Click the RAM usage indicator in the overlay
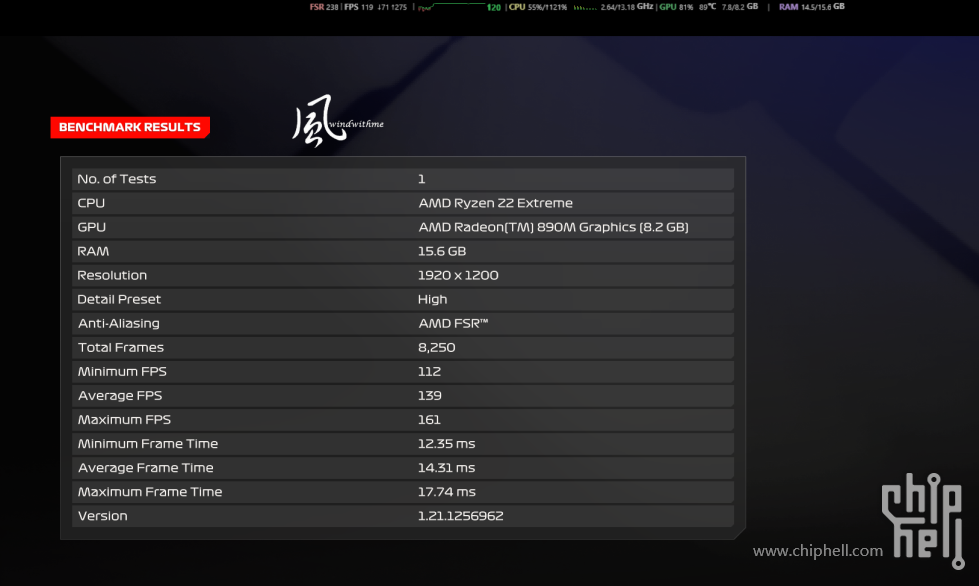979x586 pixels. 811,7
